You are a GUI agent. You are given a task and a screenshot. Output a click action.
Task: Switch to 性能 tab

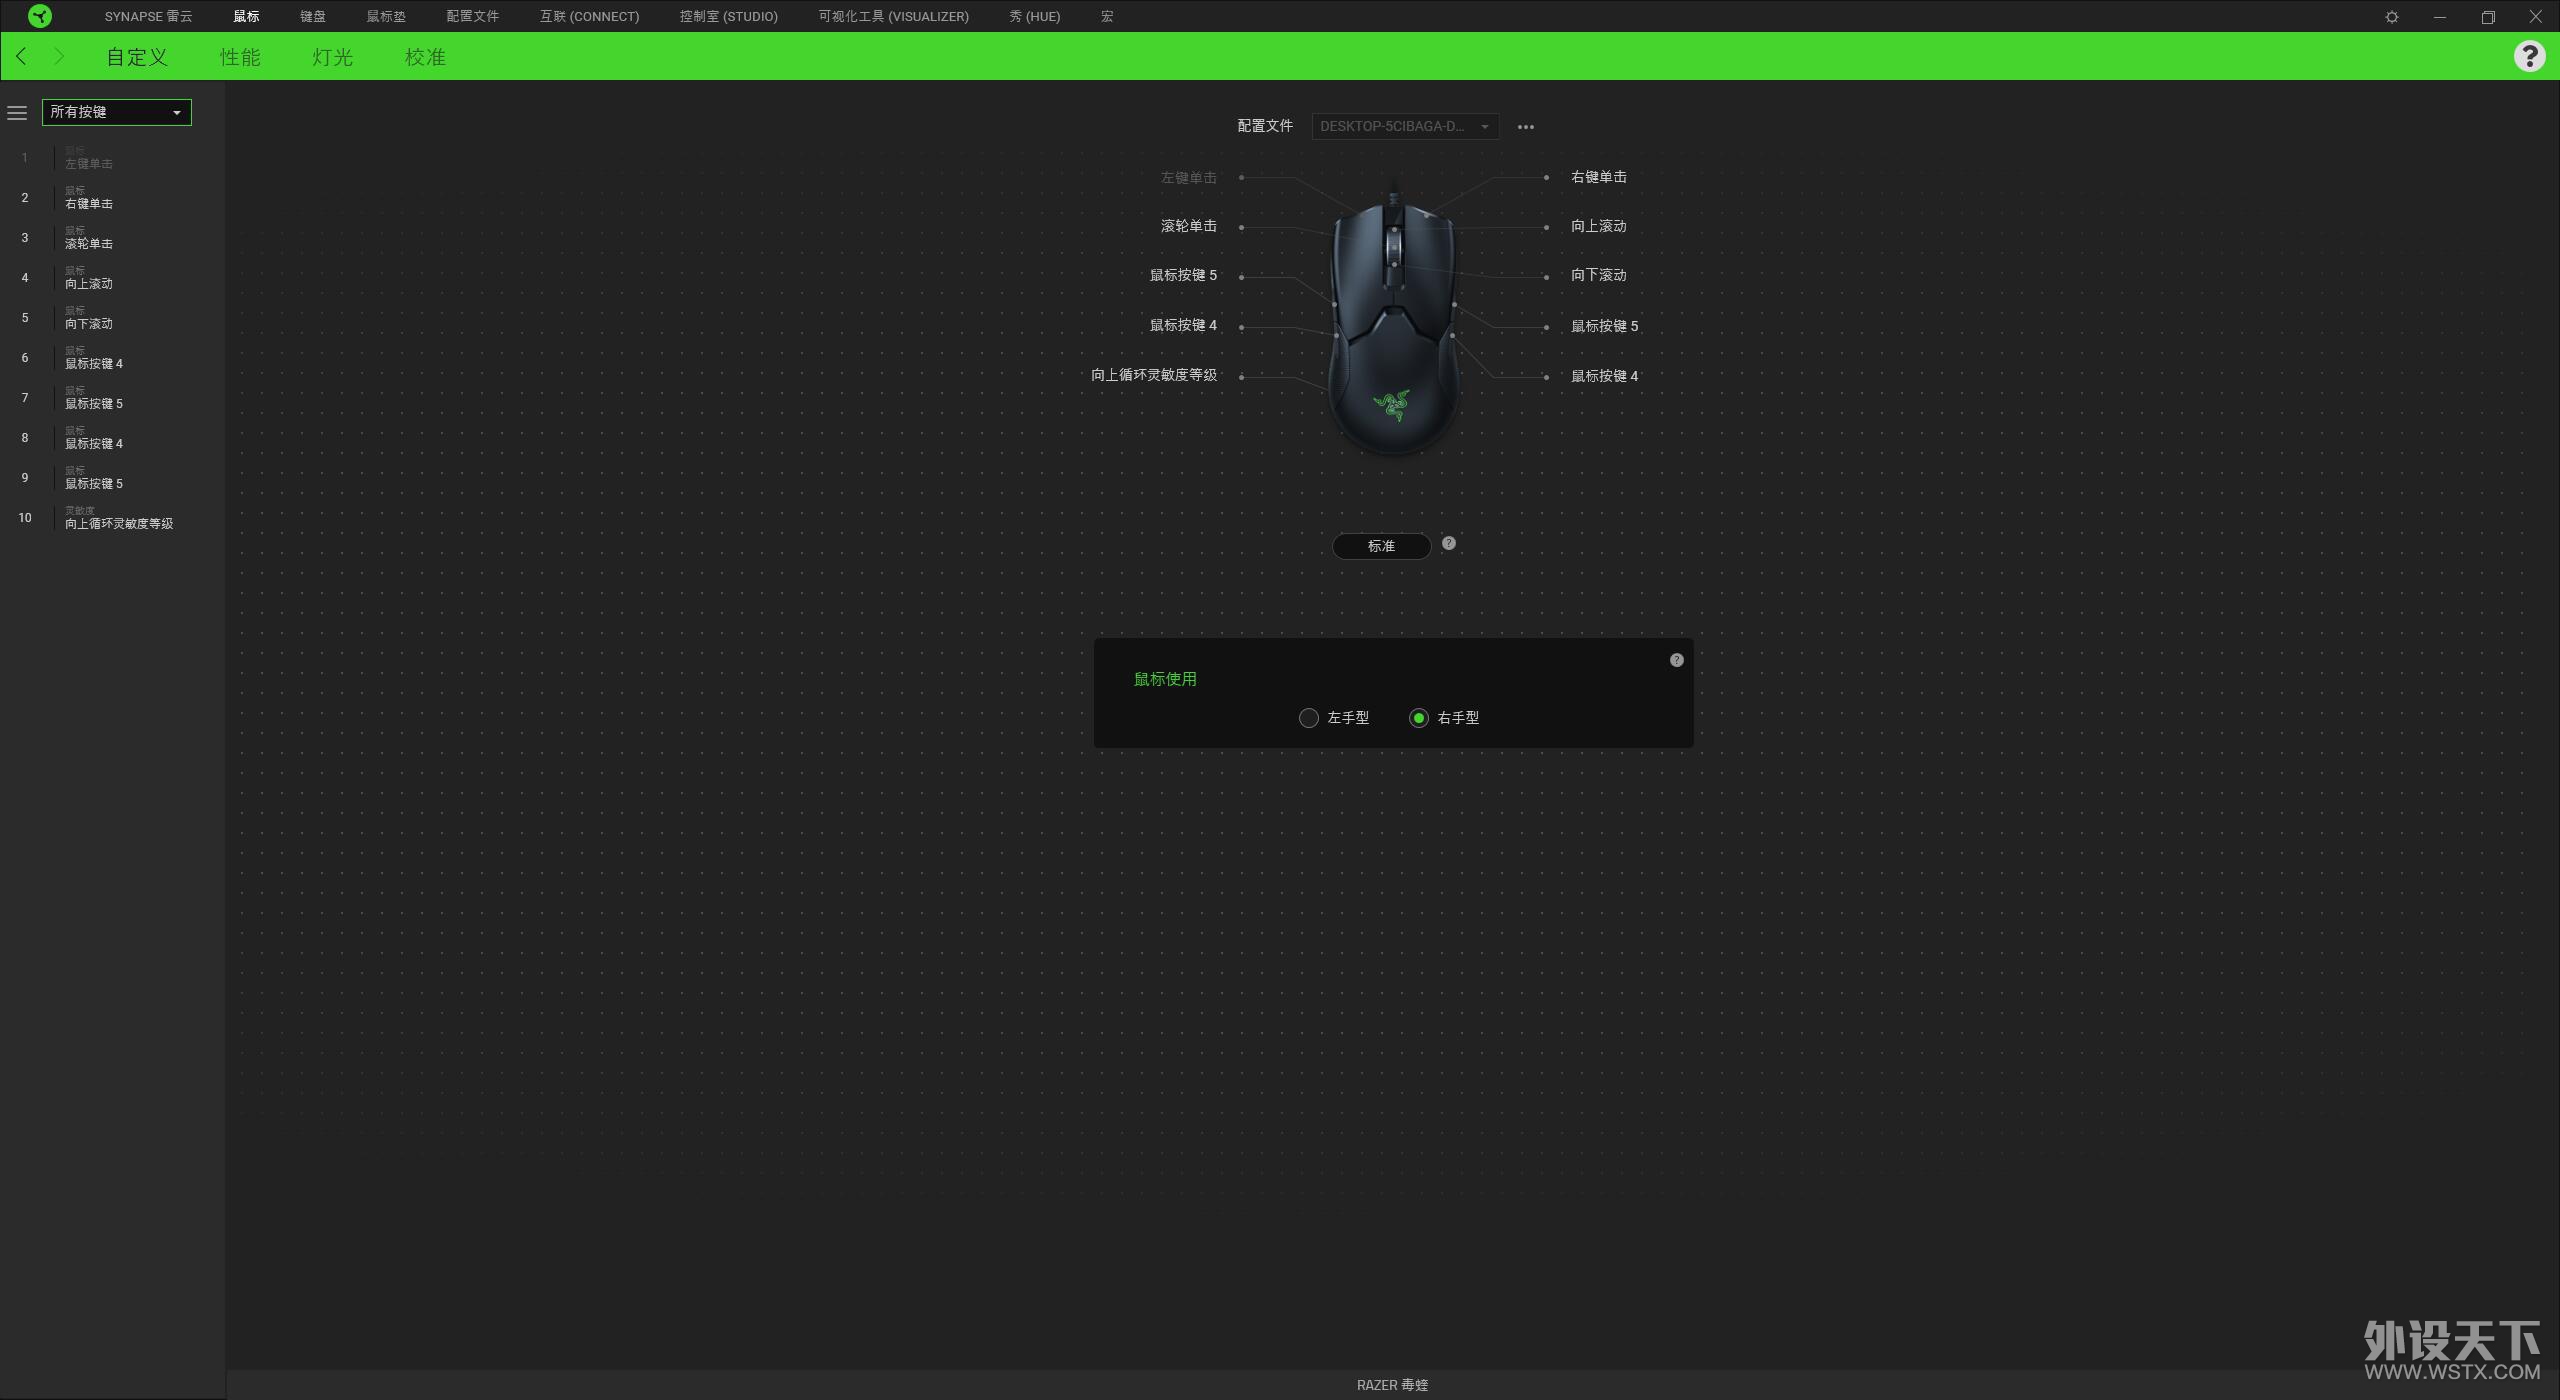click(x=240, y=57)
